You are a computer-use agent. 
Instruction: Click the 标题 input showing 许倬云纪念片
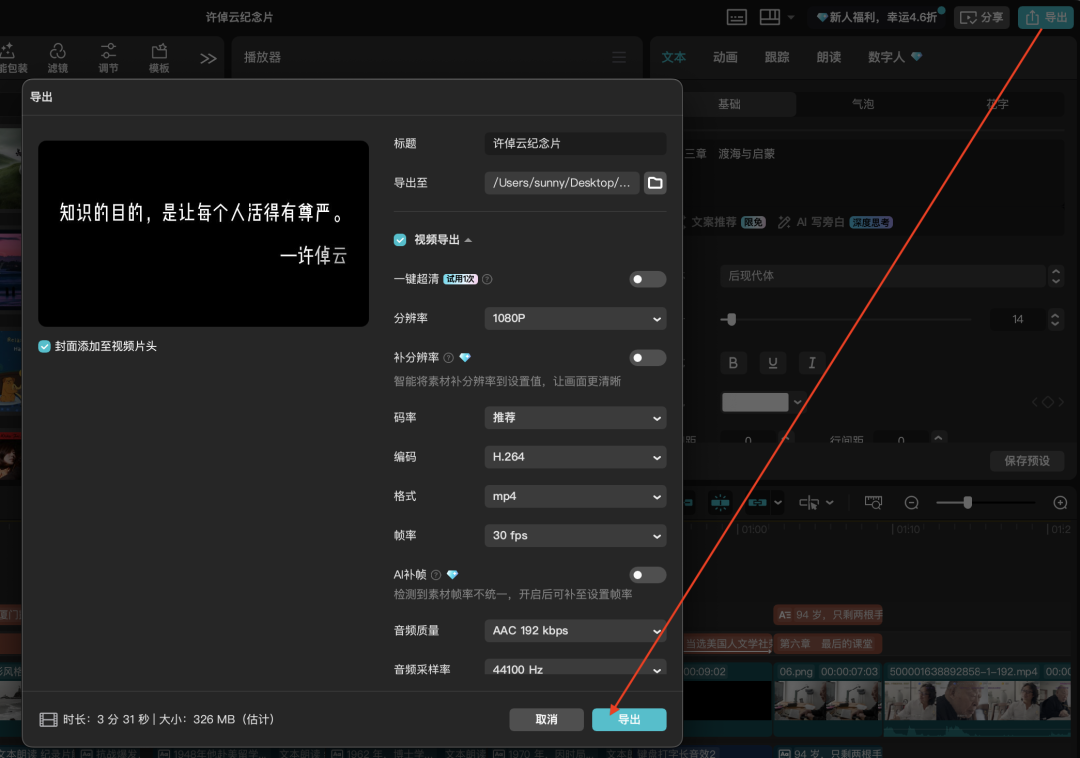[575, 144]
